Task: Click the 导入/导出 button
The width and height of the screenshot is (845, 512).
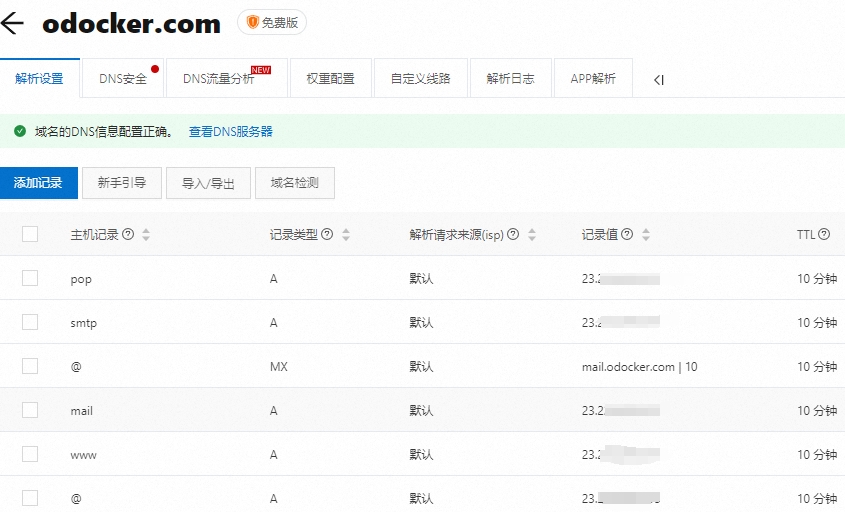Action: (208, 183)
